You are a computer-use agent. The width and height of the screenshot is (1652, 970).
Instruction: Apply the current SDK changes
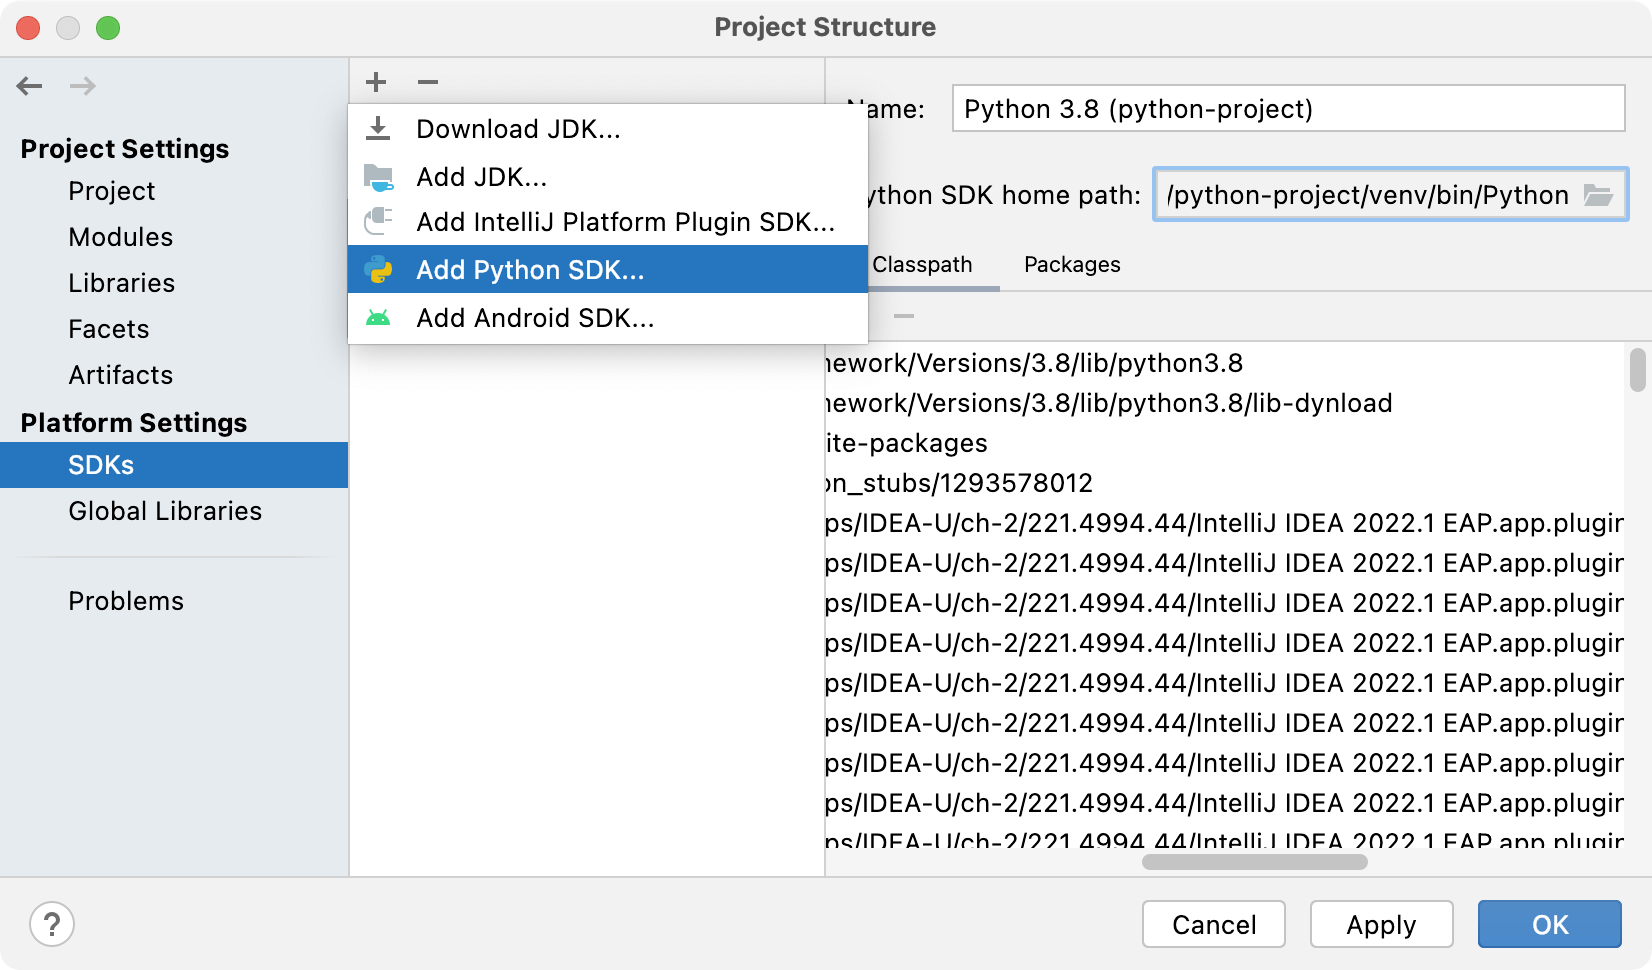point(1381,924)
